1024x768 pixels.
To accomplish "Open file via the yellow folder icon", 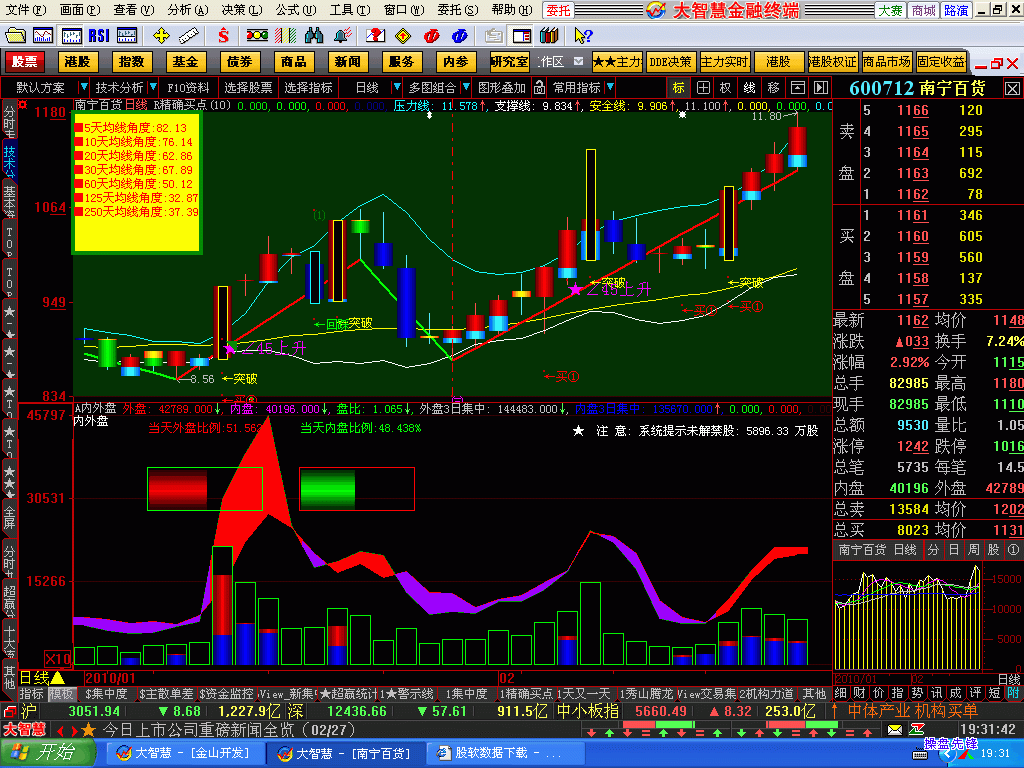I will pos(15,35).
